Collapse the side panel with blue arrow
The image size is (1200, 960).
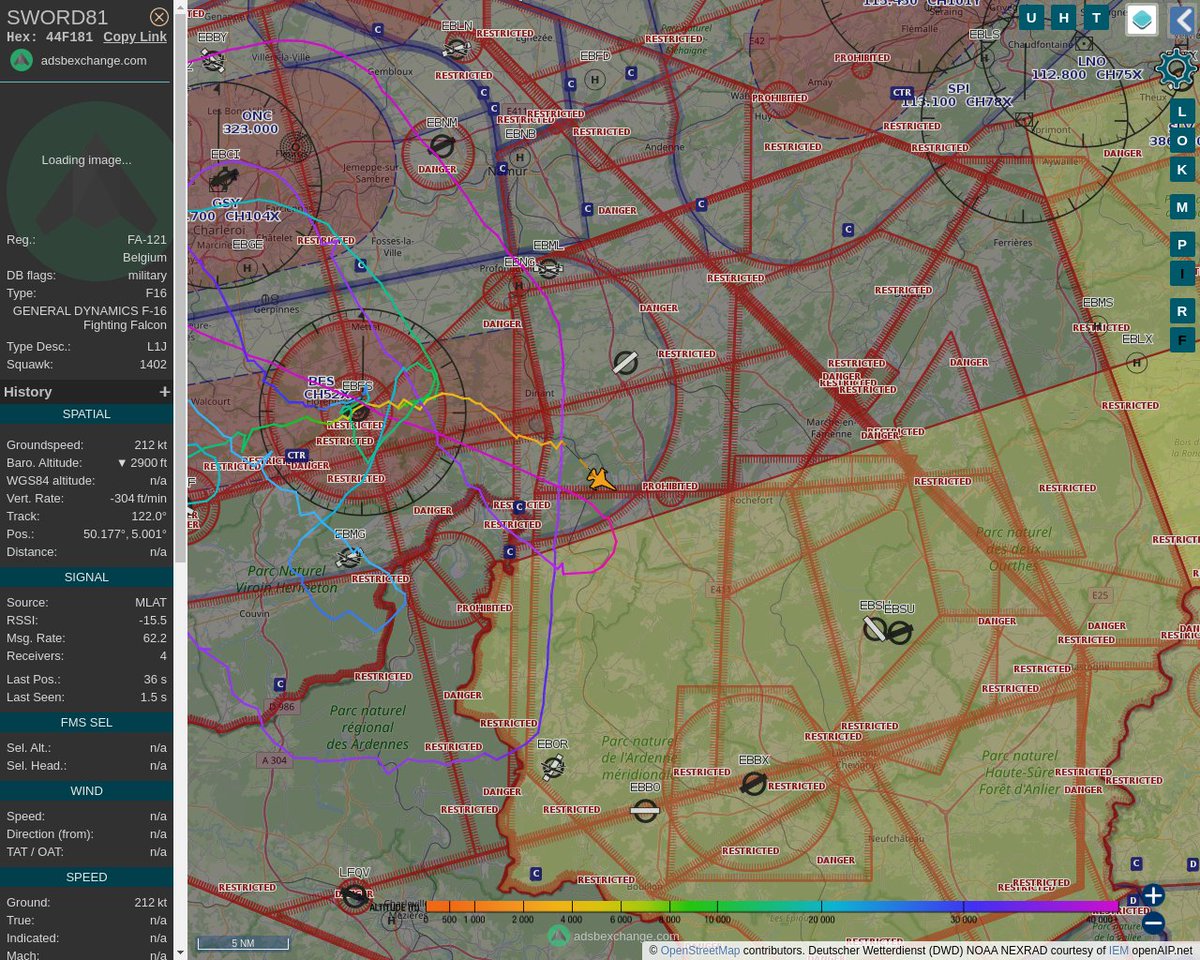click(x=1184, y=20)
